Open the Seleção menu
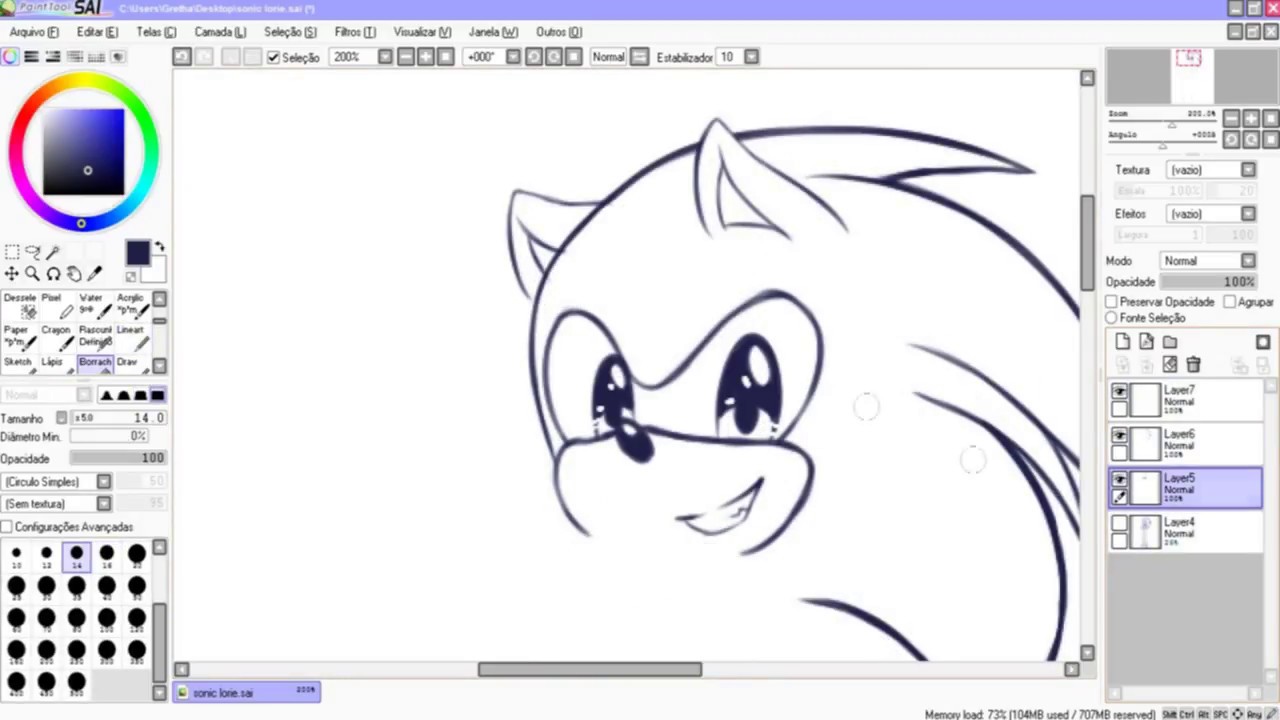1280x720 pixels. [x=290, y=32]
